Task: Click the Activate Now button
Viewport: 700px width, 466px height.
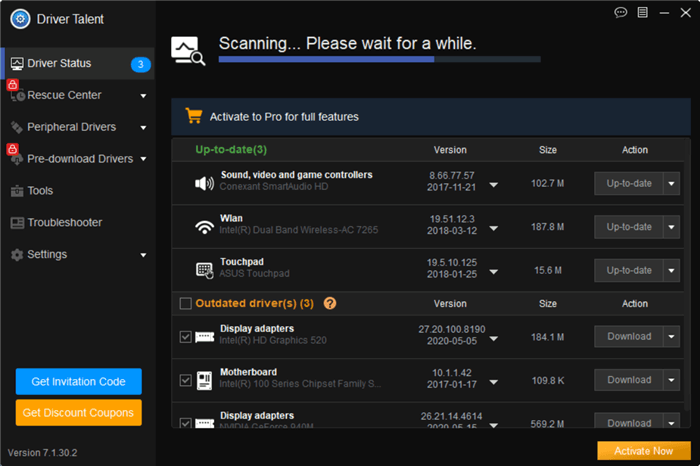Action: coord(644,451)
